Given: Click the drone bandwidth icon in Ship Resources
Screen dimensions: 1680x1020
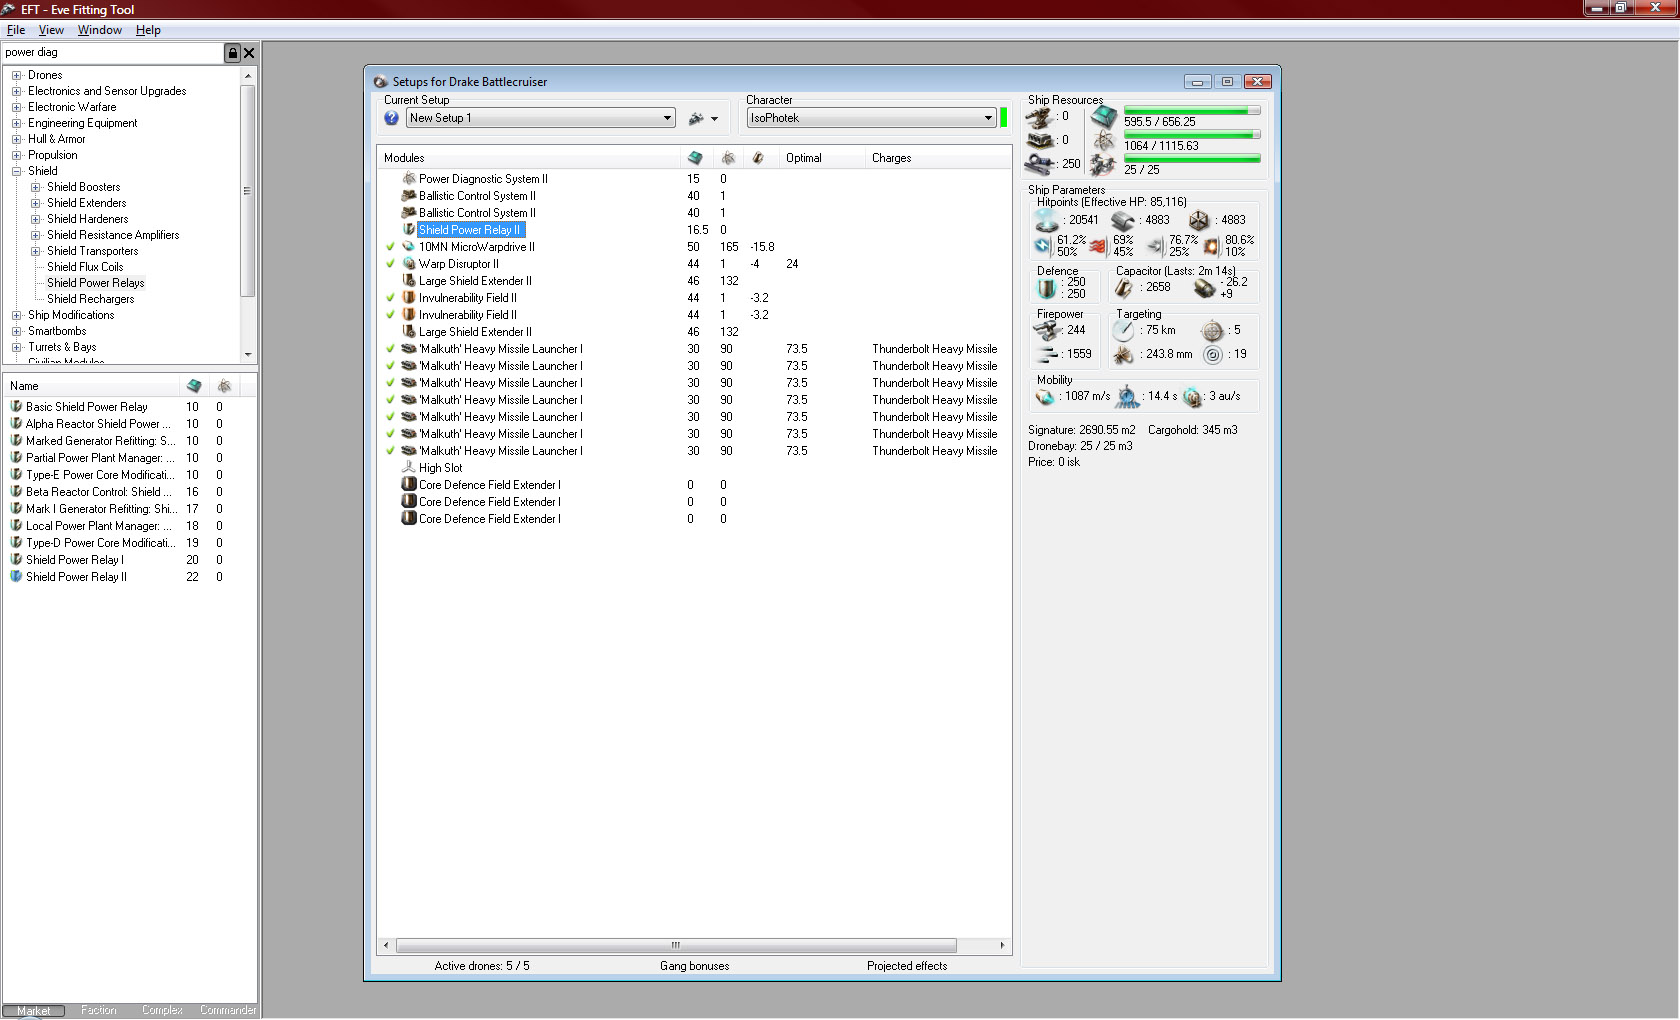Looking at the screenshot, I should pyautogui.click(x=1104, y=165).
